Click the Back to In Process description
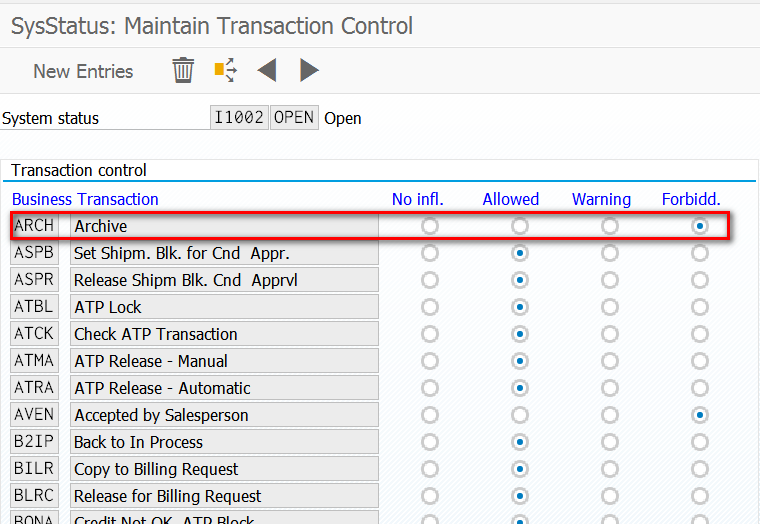760x524 pixels. (224, 442)
